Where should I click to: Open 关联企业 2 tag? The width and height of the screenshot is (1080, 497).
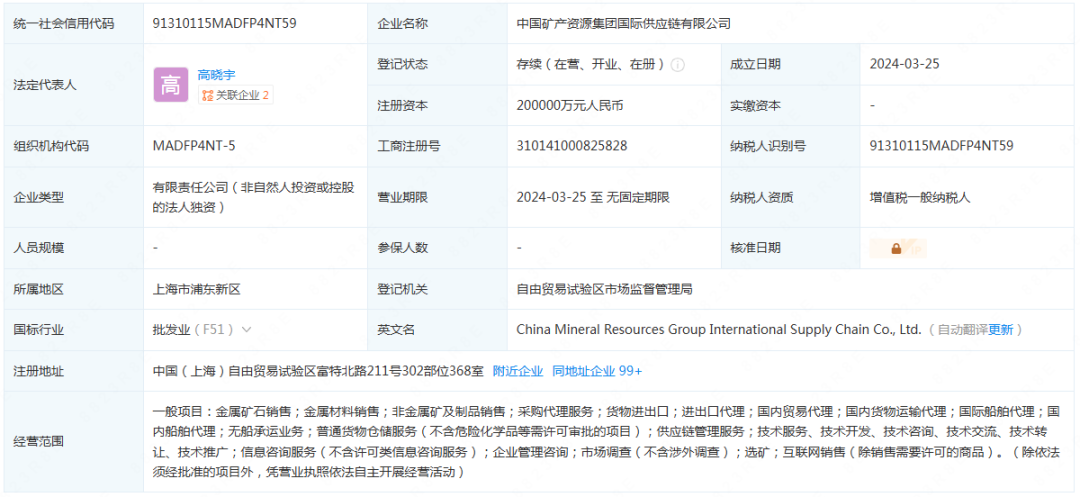[236, 96]
